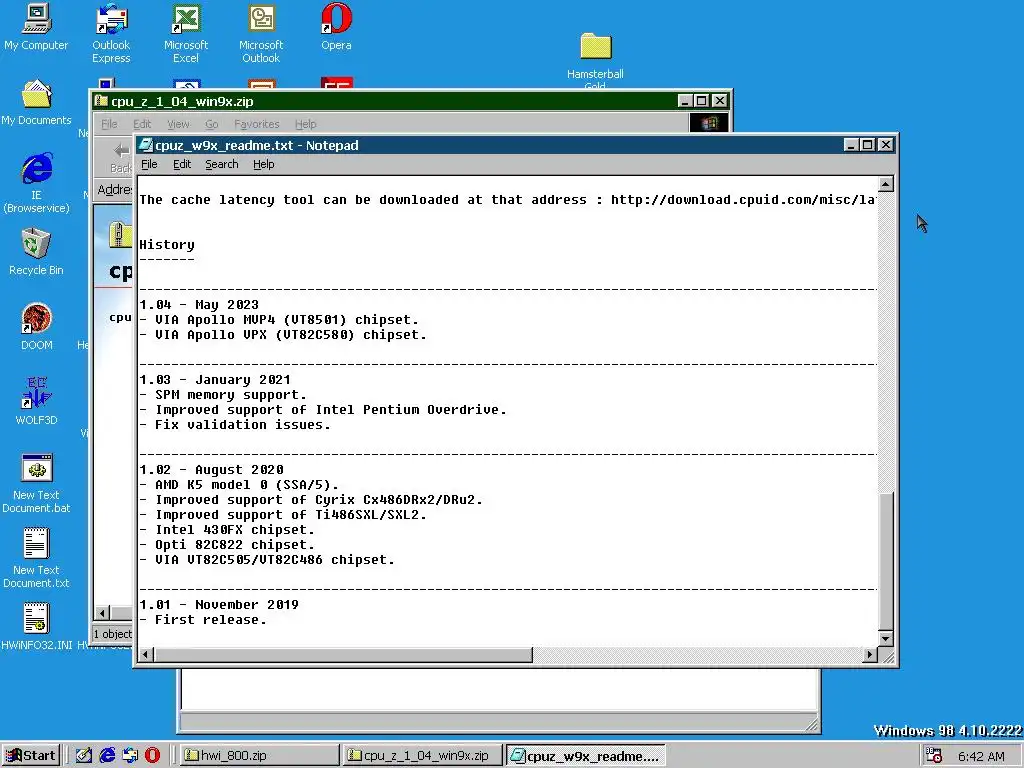Switch to cpu_z_1_04_win9x.zip taskbar button

coord(422,756)
